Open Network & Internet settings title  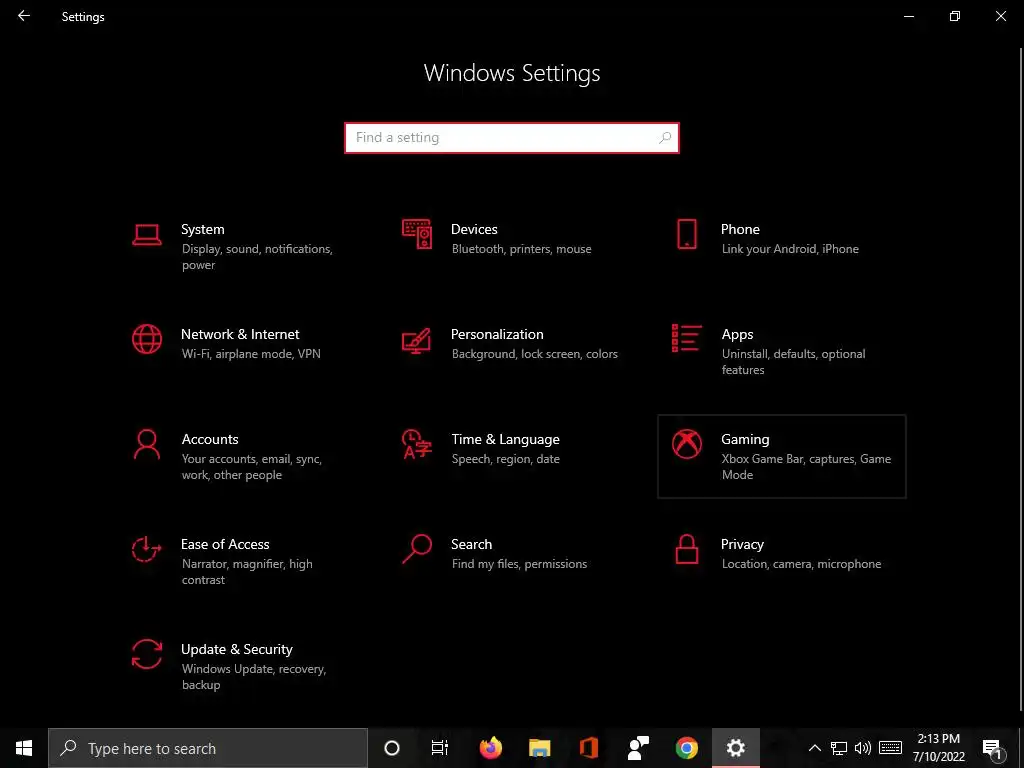240,334
